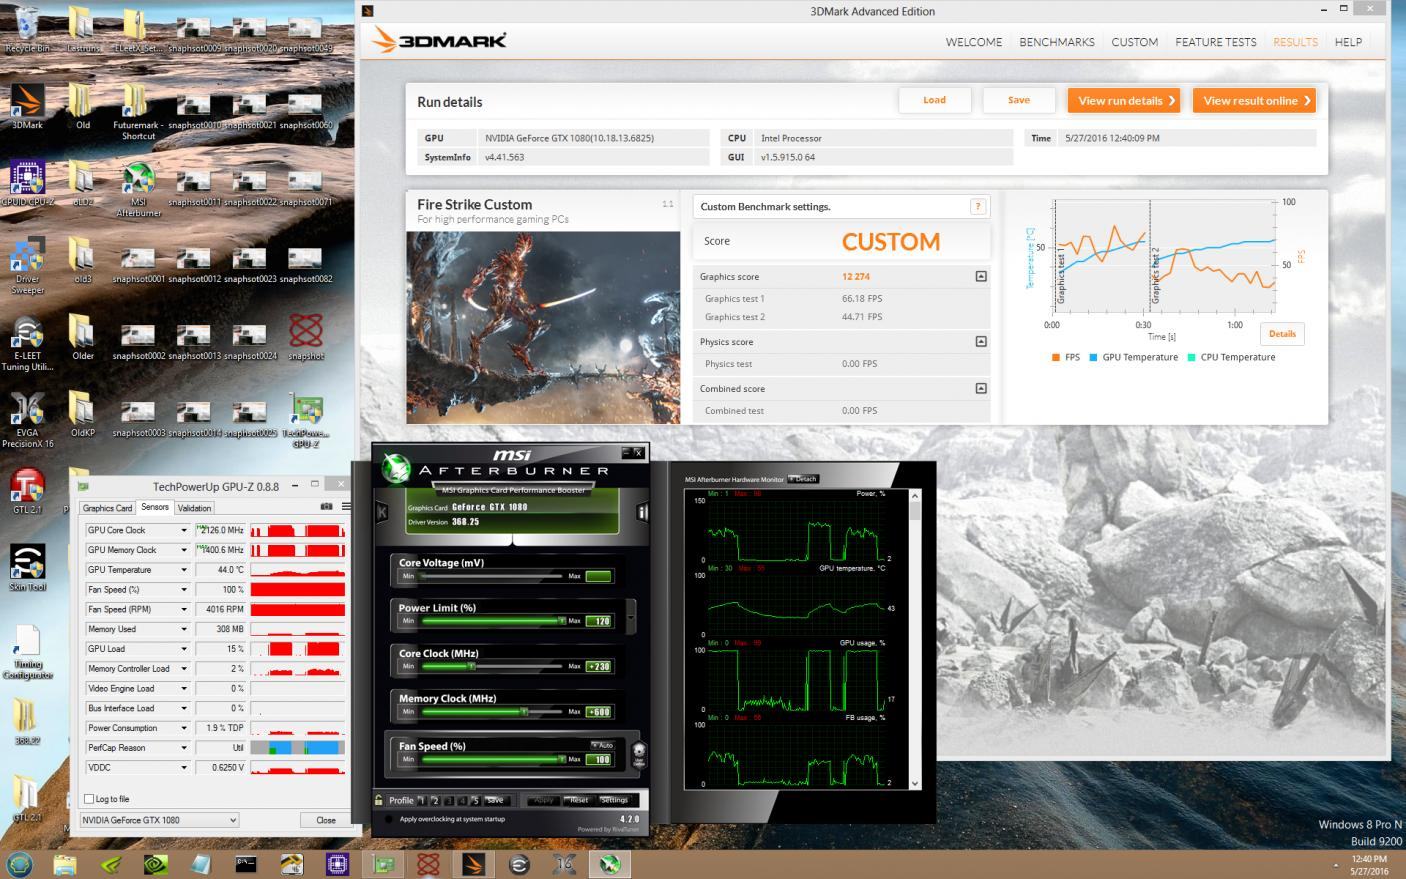Switch to Validation tab in GPU-Z

pos(194,508)
